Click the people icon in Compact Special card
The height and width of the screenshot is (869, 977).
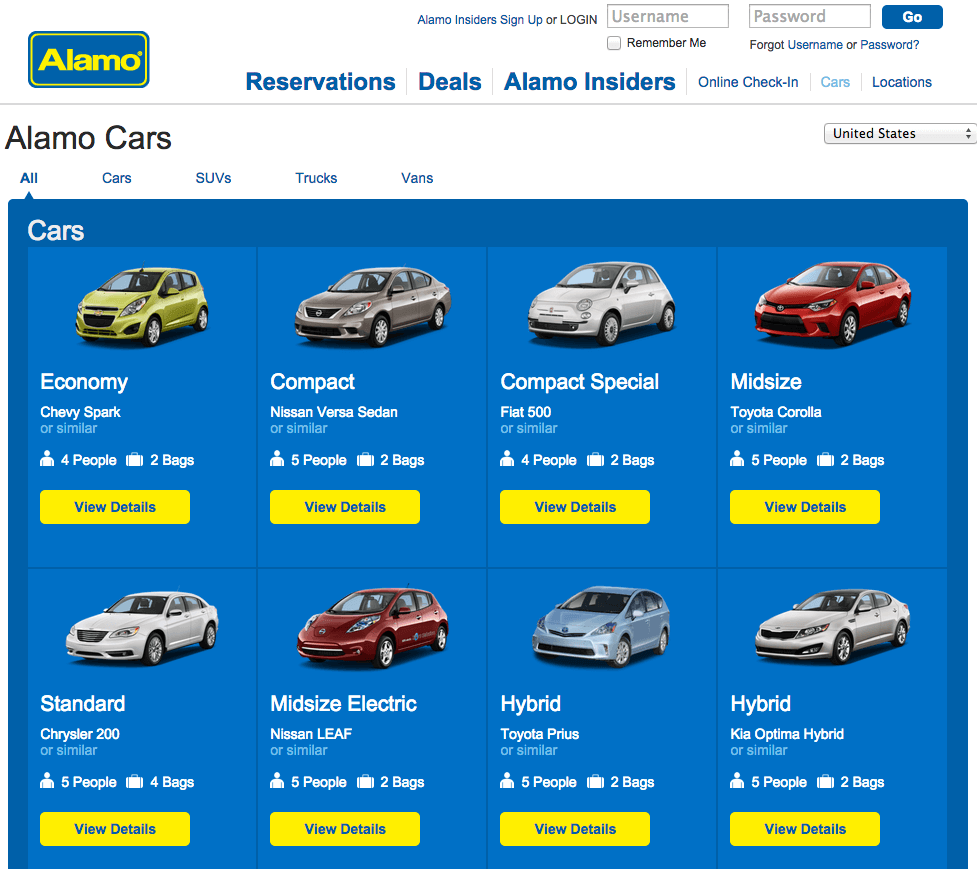507,459
